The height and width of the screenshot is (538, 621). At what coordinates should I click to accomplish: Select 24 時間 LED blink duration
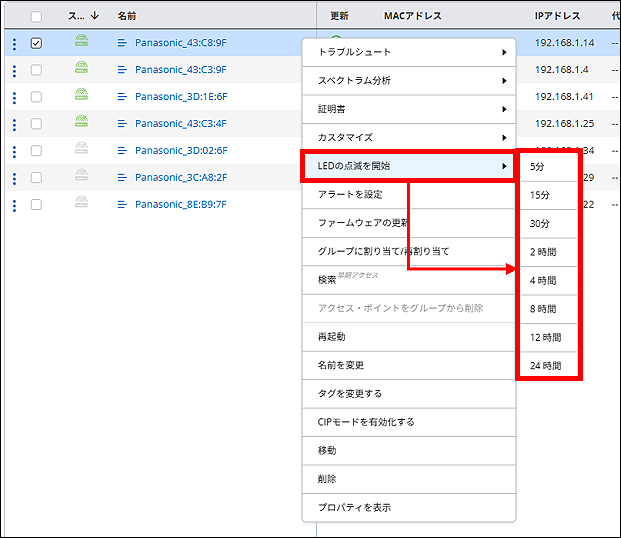pyautogui.click(x=546, y=366)
